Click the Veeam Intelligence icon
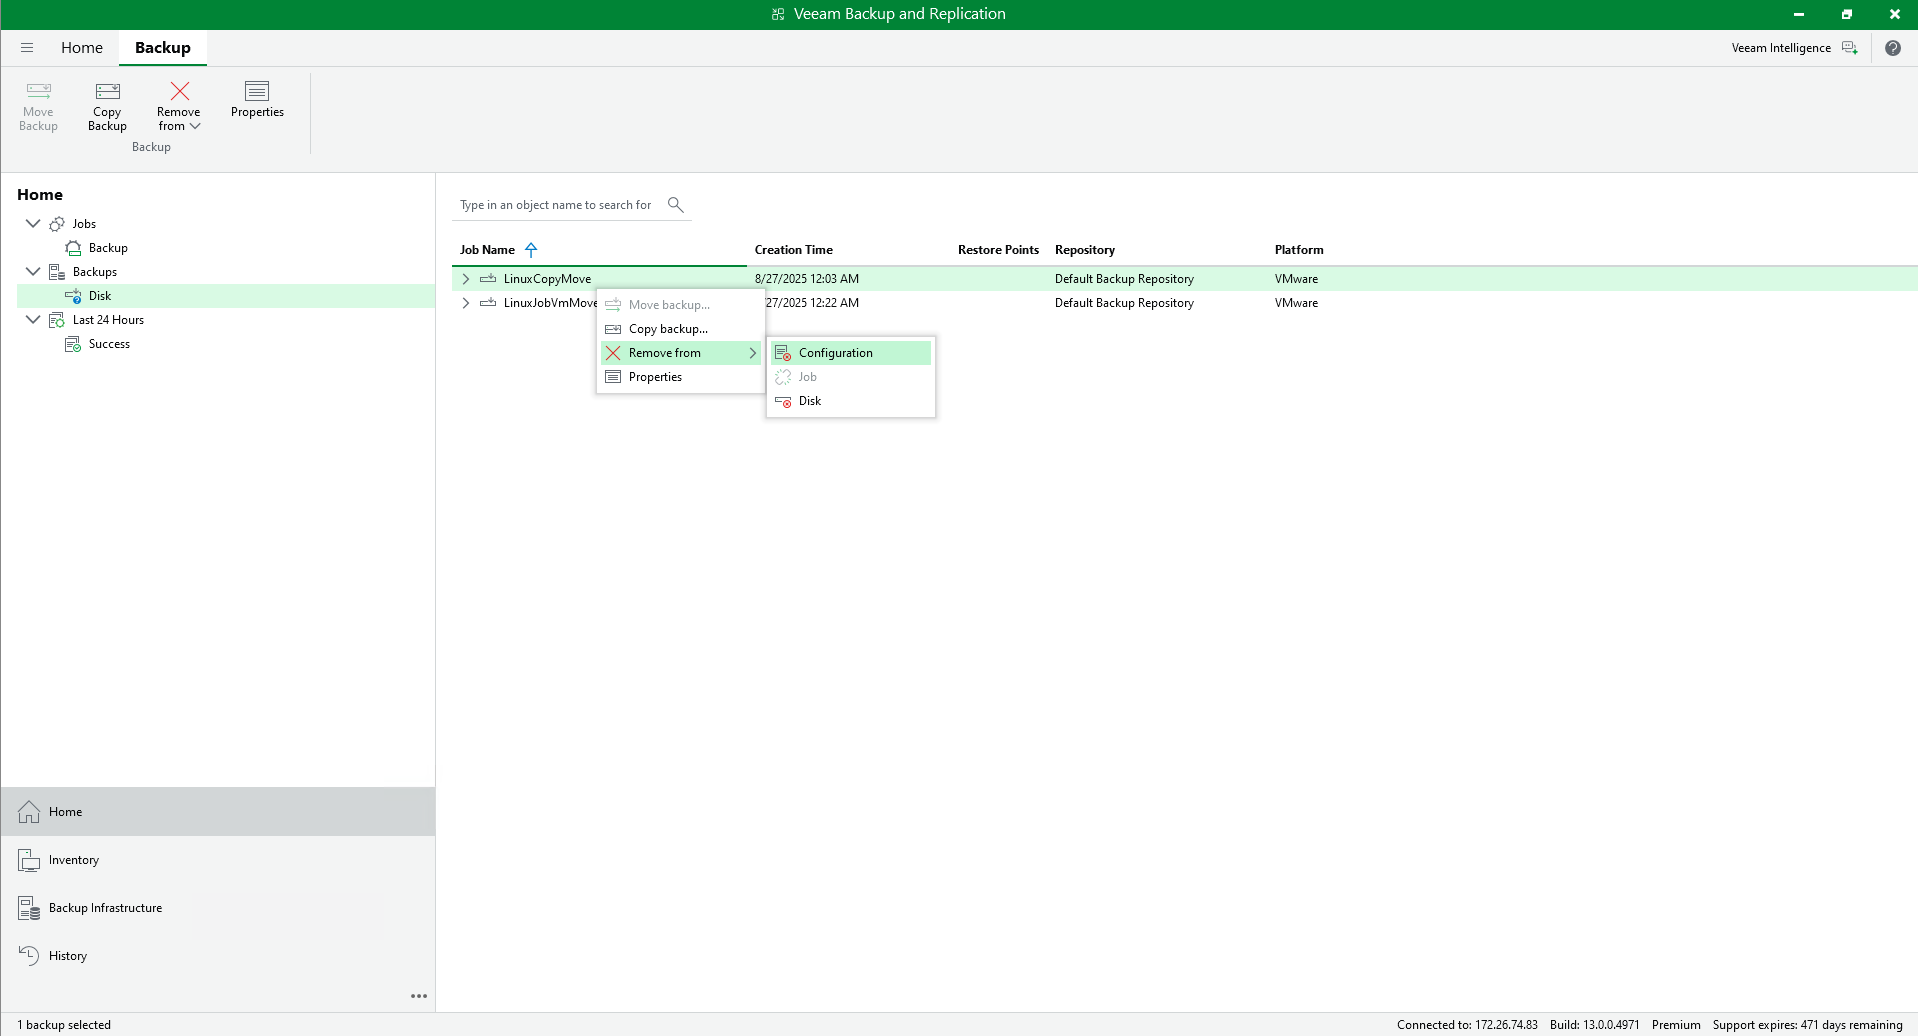The image size is (1918, 1036). [x=1850, y=47]
